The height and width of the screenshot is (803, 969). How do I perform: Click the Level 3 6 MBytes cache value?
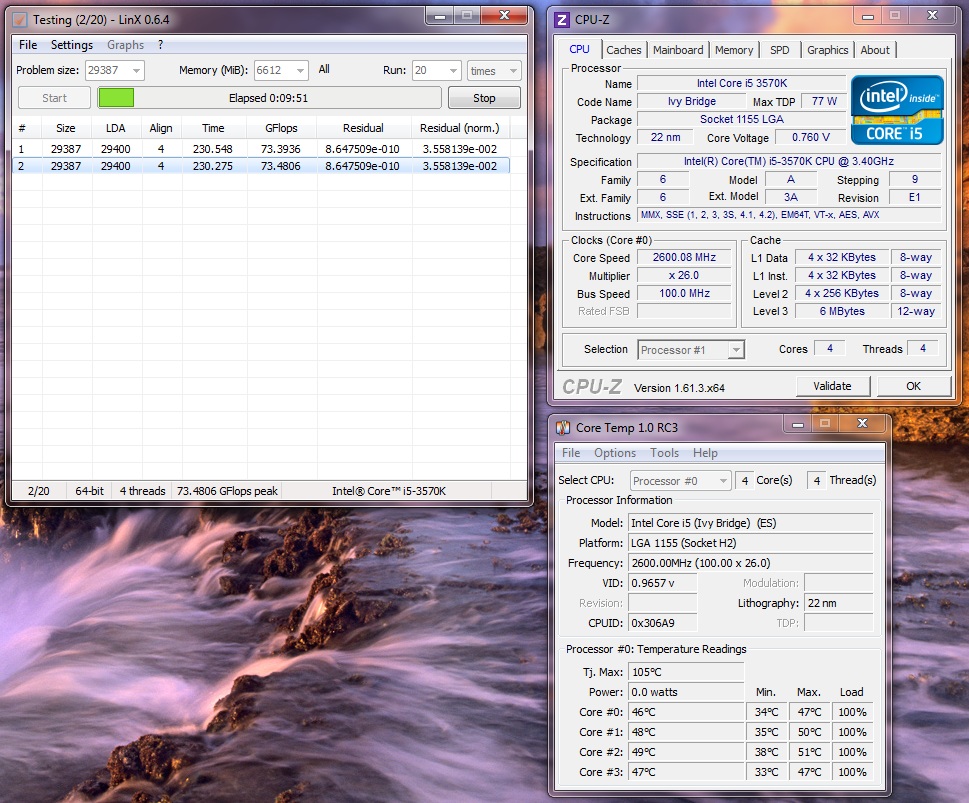842,311
